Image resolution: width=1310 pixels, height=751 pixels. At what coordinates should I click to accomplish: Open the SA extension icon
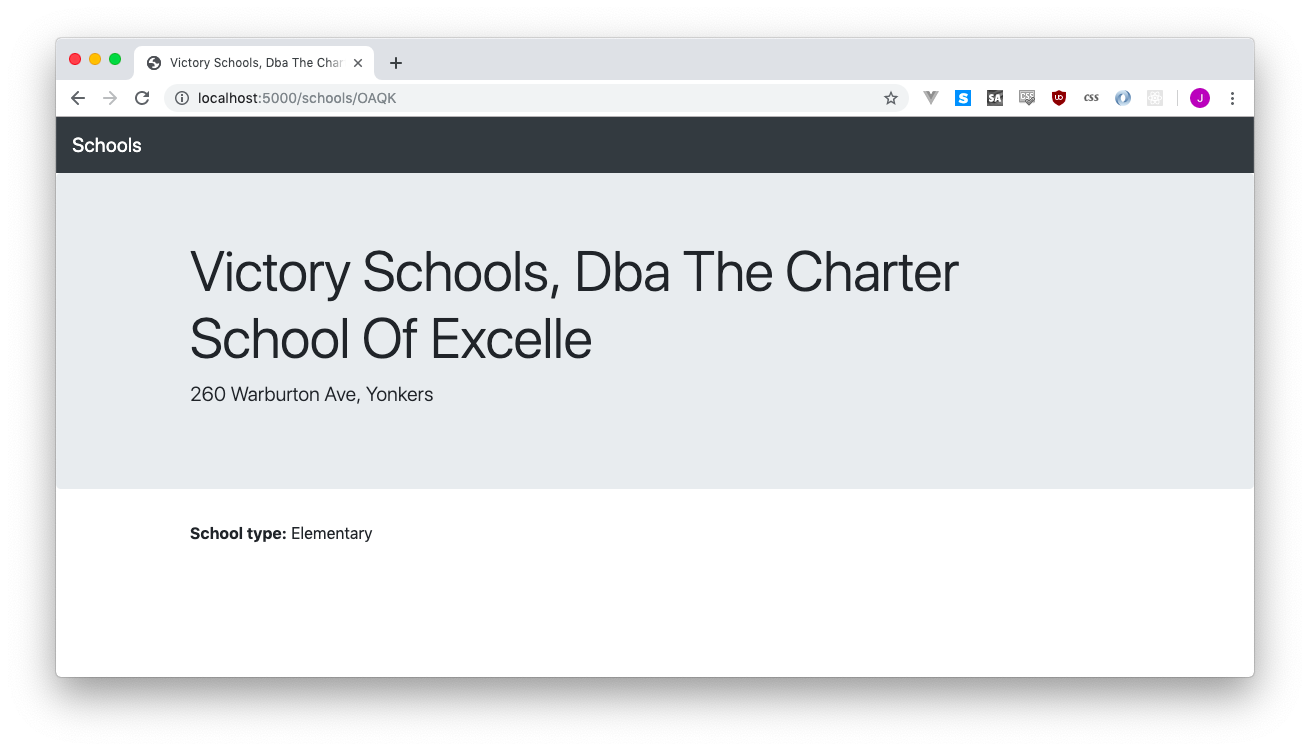click(x=995, y=98)
